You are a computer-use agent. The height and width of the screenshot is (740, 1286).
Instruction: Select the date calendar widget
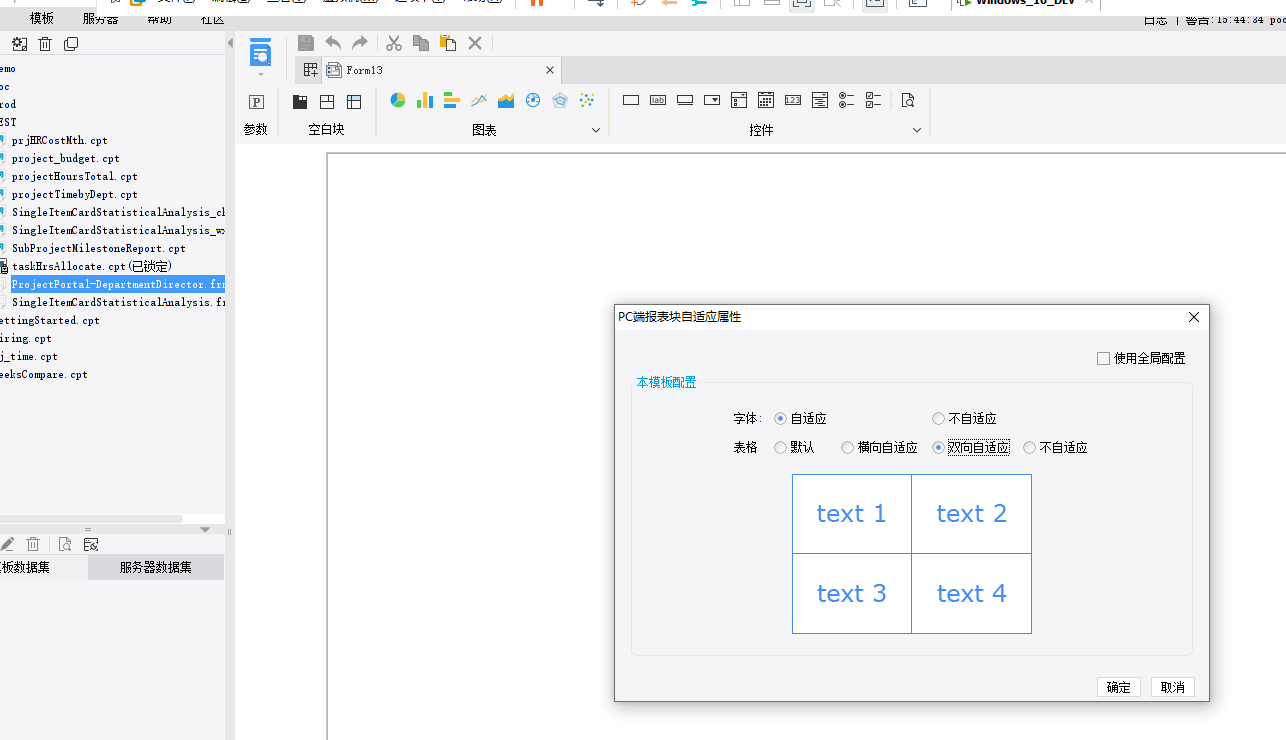click(x=766, y=100)
